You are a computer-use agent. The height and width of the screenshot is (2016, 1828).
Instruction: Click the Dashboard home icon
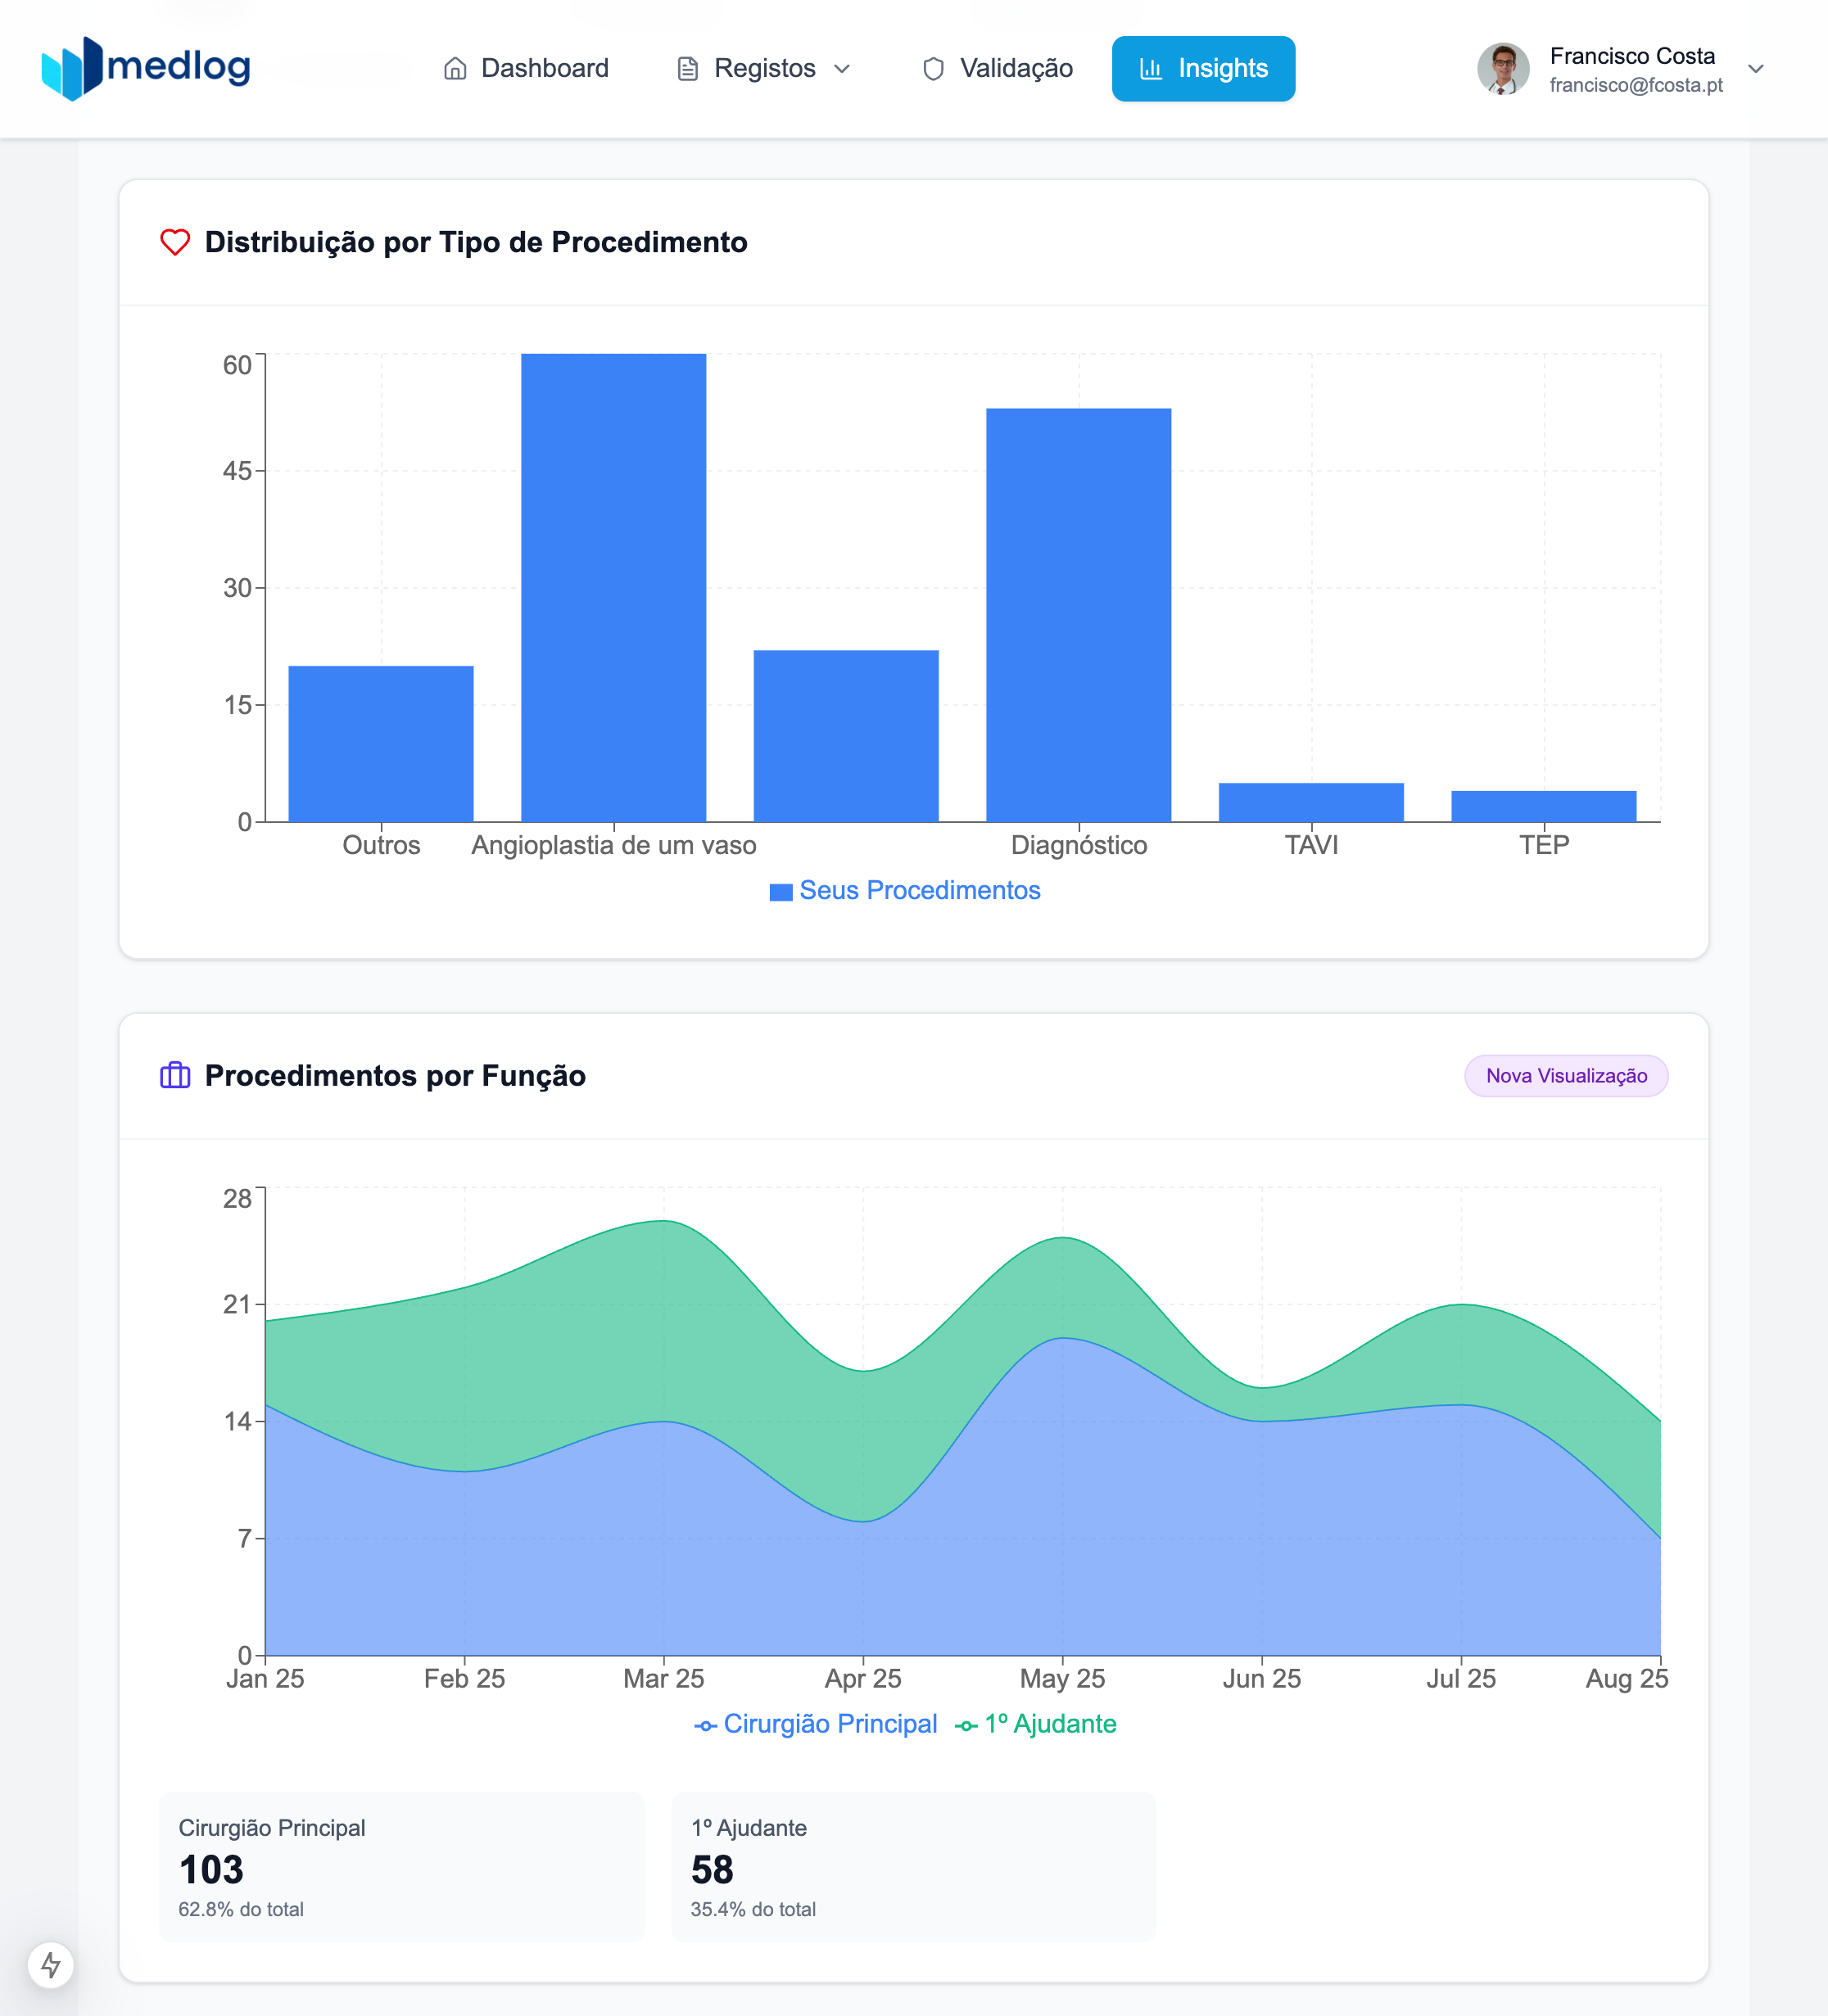pyautogui.click(x=455, y=69)
